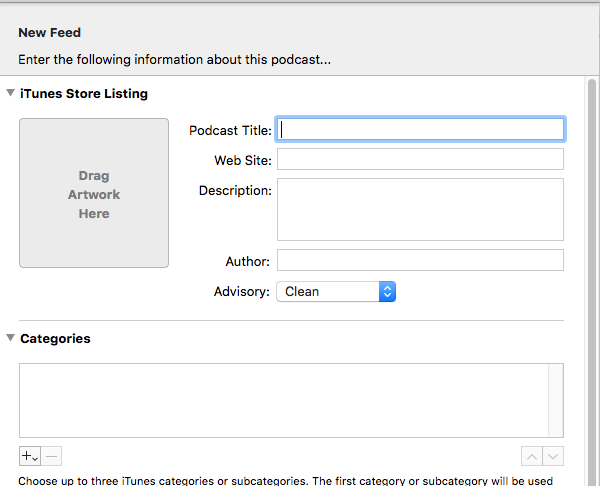Click the Categories section heading
The image size is (600, 486).
coord(55,339)
